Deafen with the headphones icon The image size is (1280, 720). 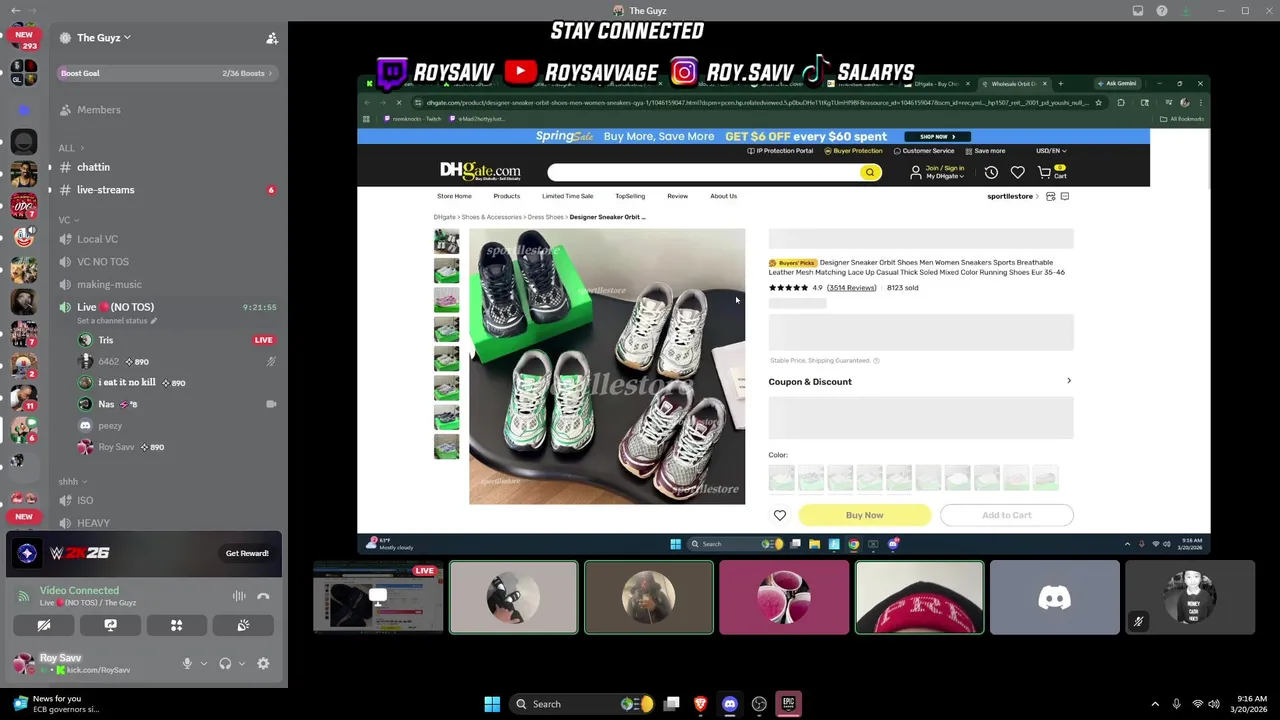225,663
